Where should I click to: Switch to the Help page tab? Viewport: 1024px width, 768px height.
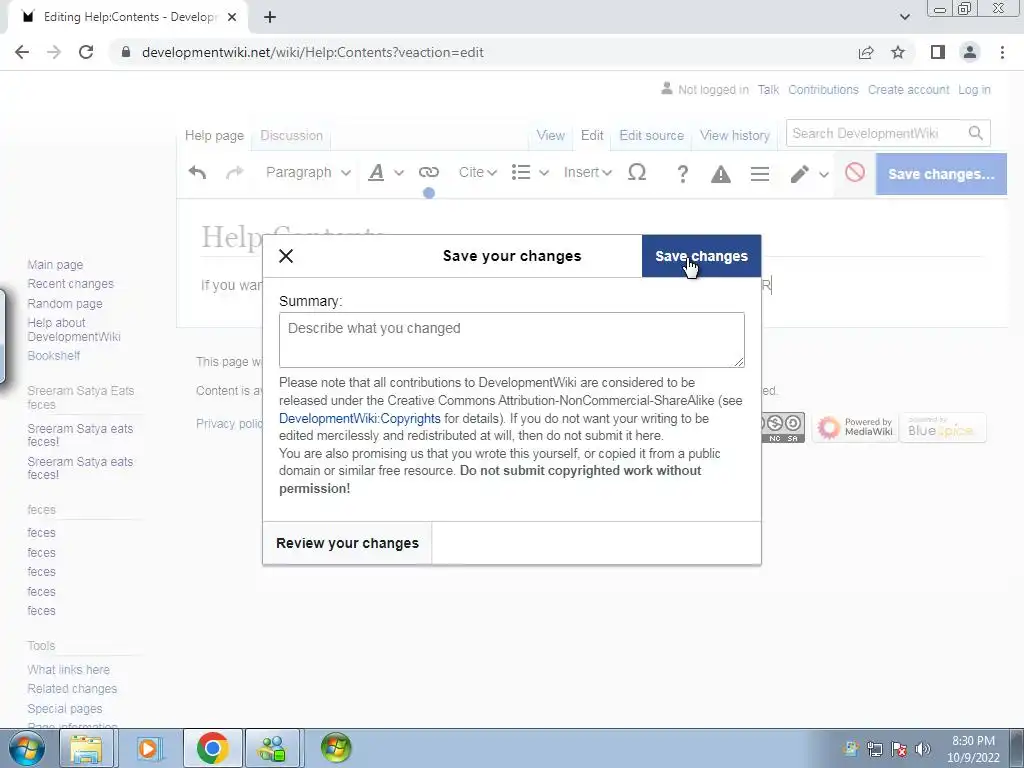click(214, 135)
